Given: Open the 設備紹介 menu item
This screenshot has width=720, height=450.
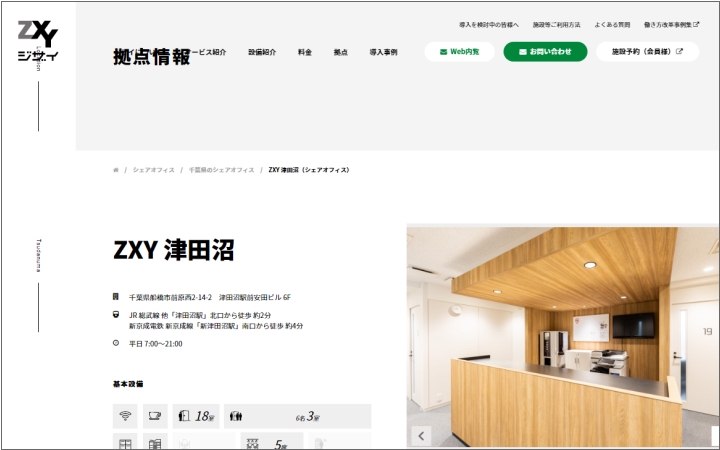Looking at the screenshot, I should pyautogui.click(x=262, y=52).
